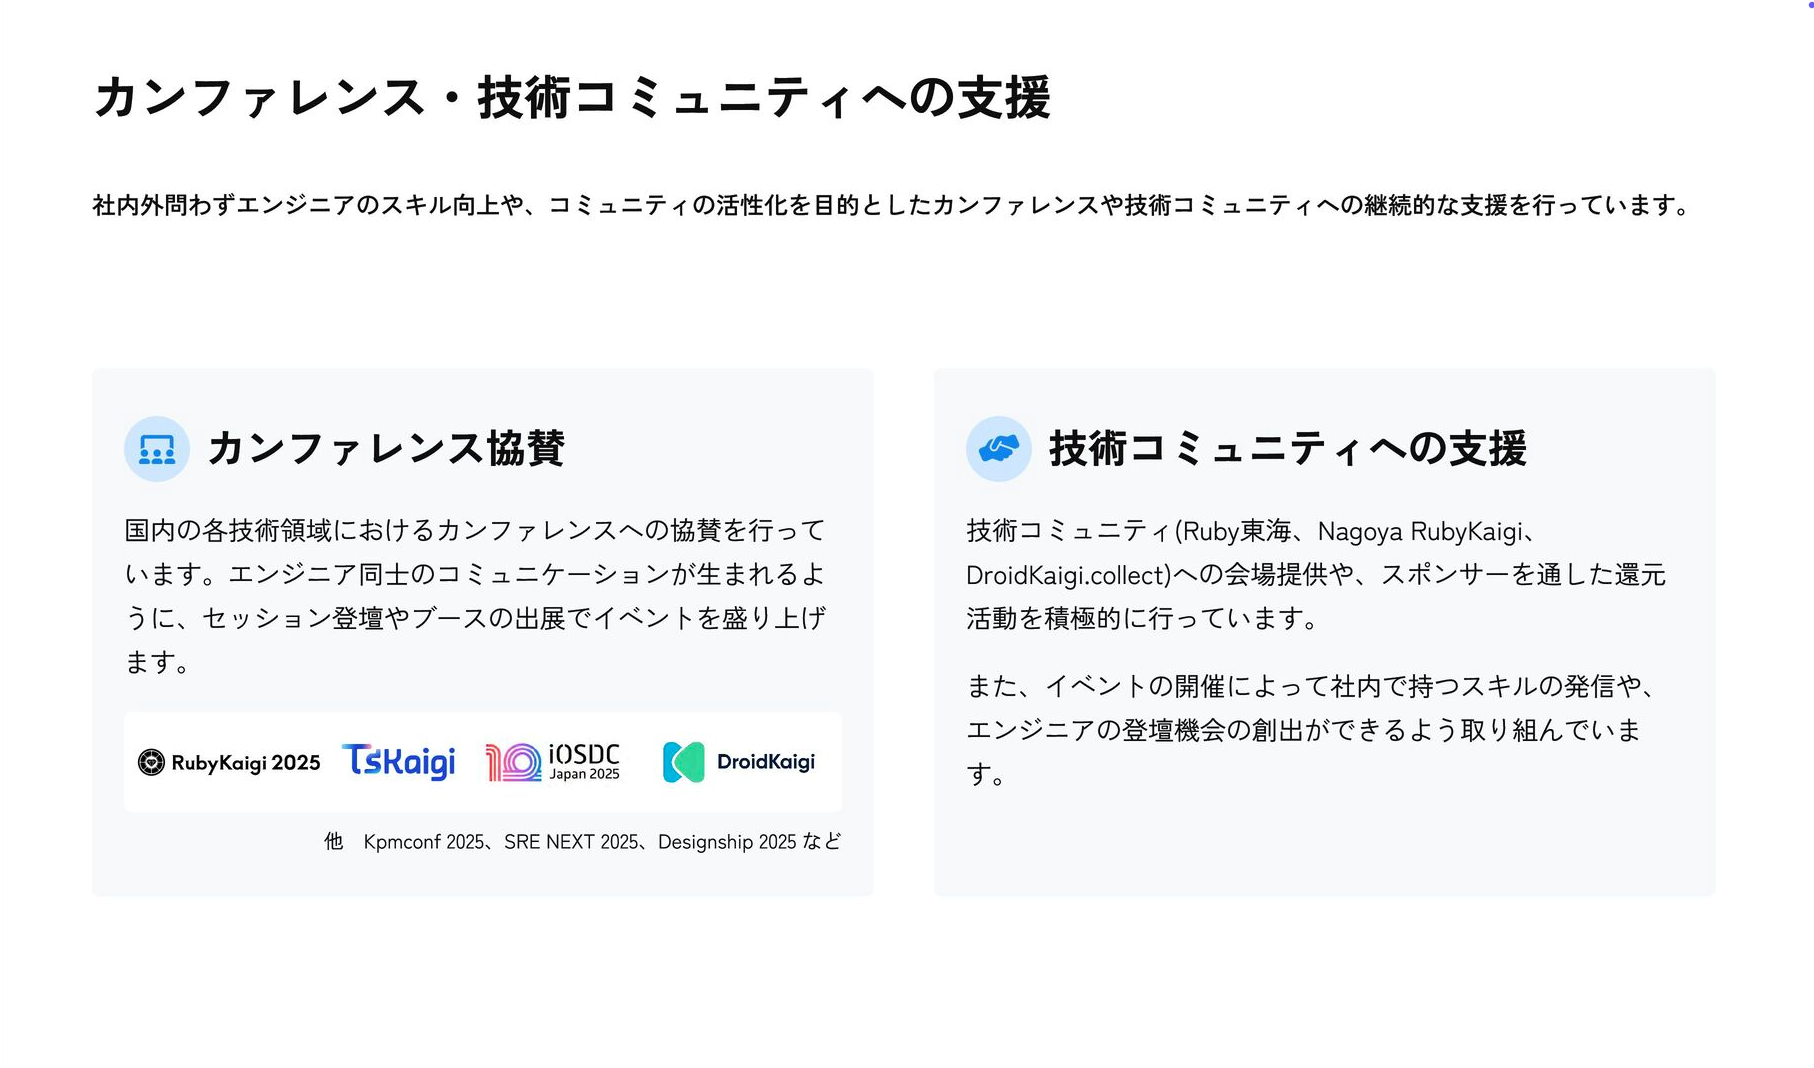Click the iOSDC number 10 graphic
1814x1068 pixels.
tap(513, 763)
